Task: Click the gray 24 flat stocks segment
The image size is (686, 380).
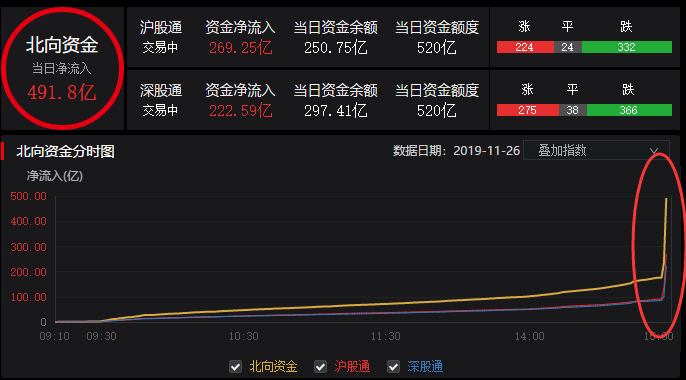Action: (x=568, y=47)
